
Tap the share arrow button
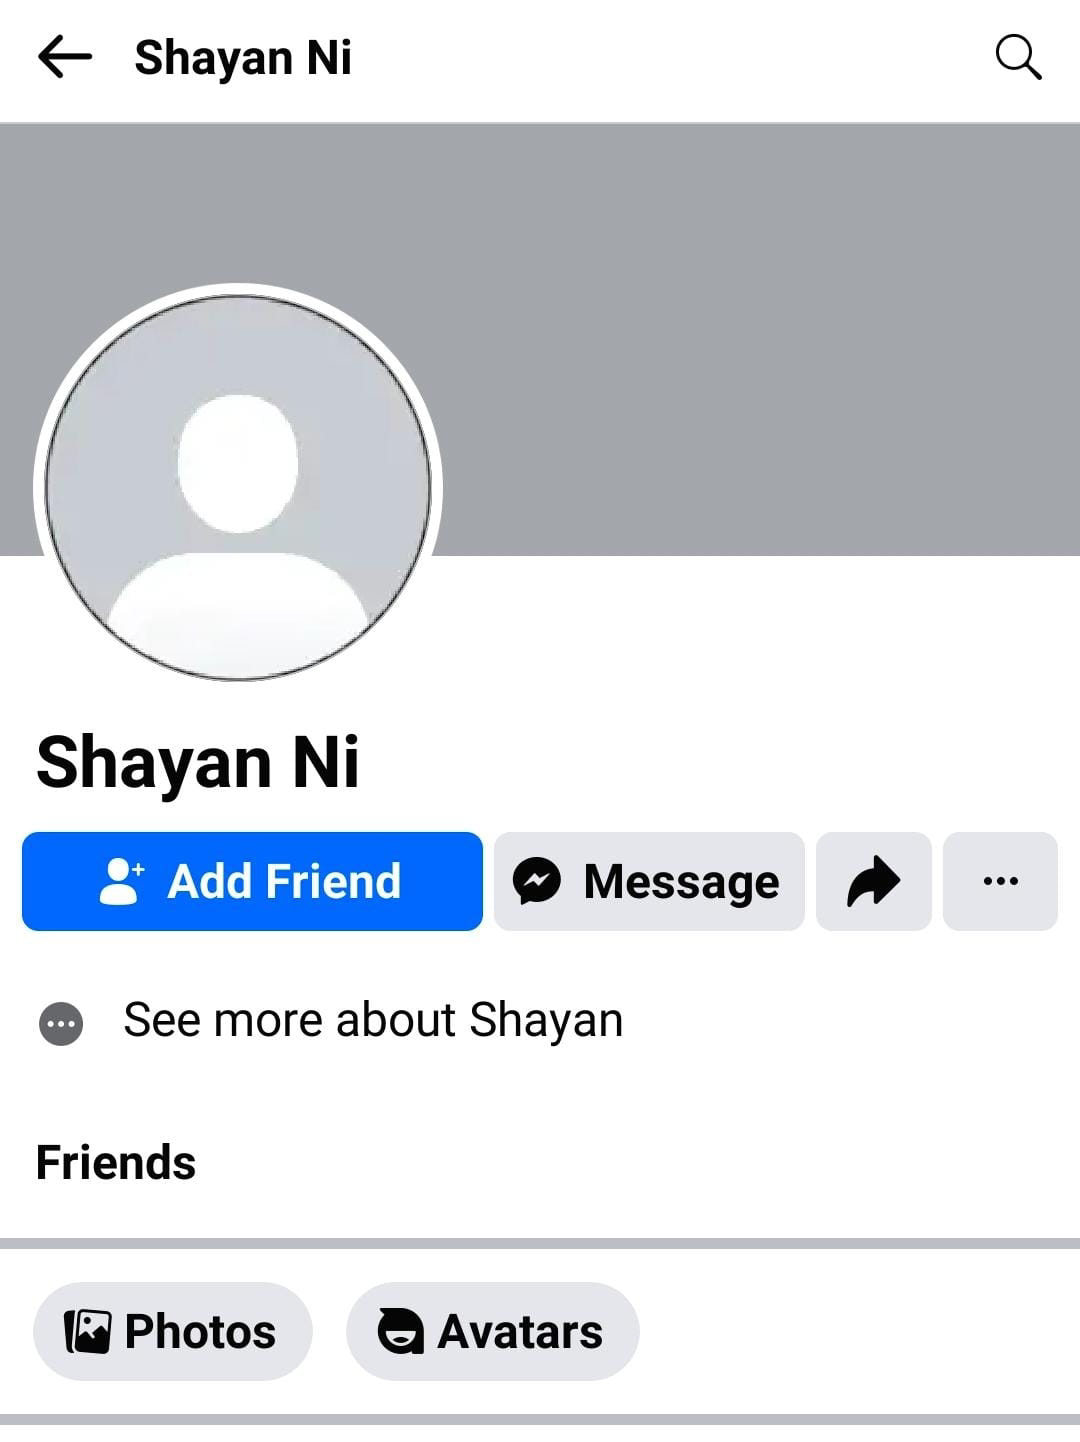tap(873, 881)
